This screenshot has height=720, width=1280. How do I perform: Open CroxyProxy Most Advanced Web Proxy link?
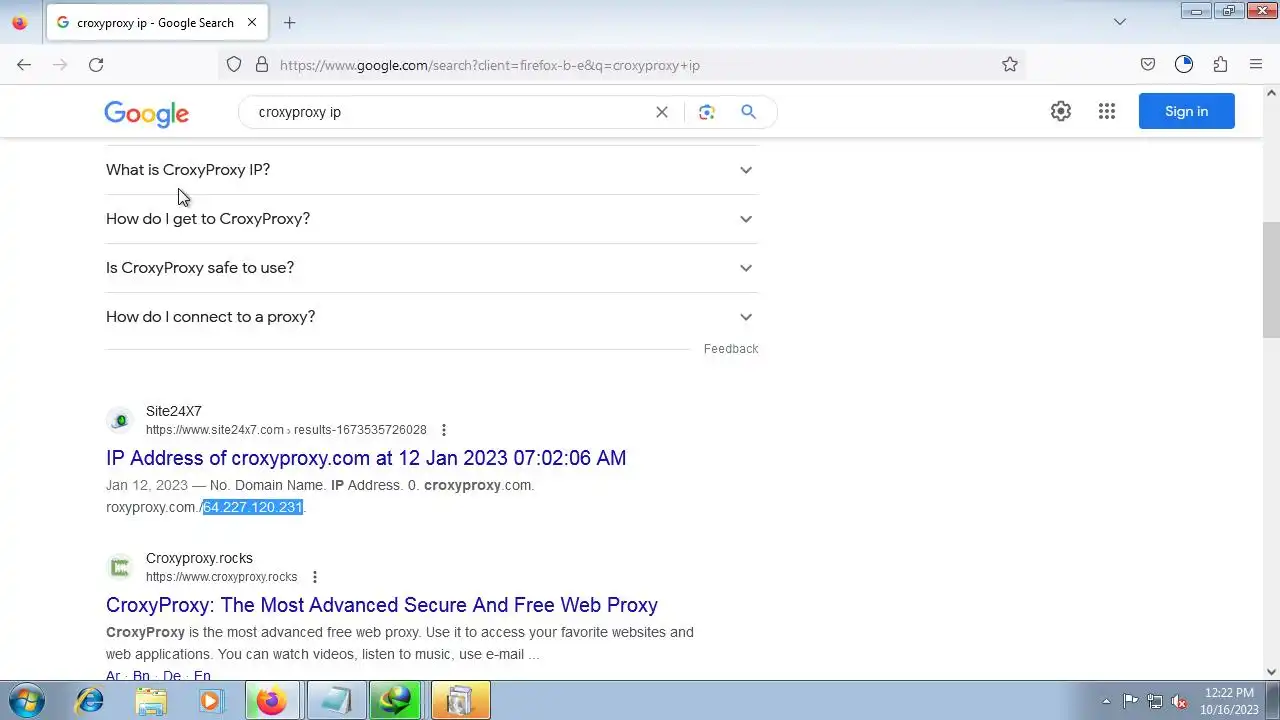tap(382, 605)
